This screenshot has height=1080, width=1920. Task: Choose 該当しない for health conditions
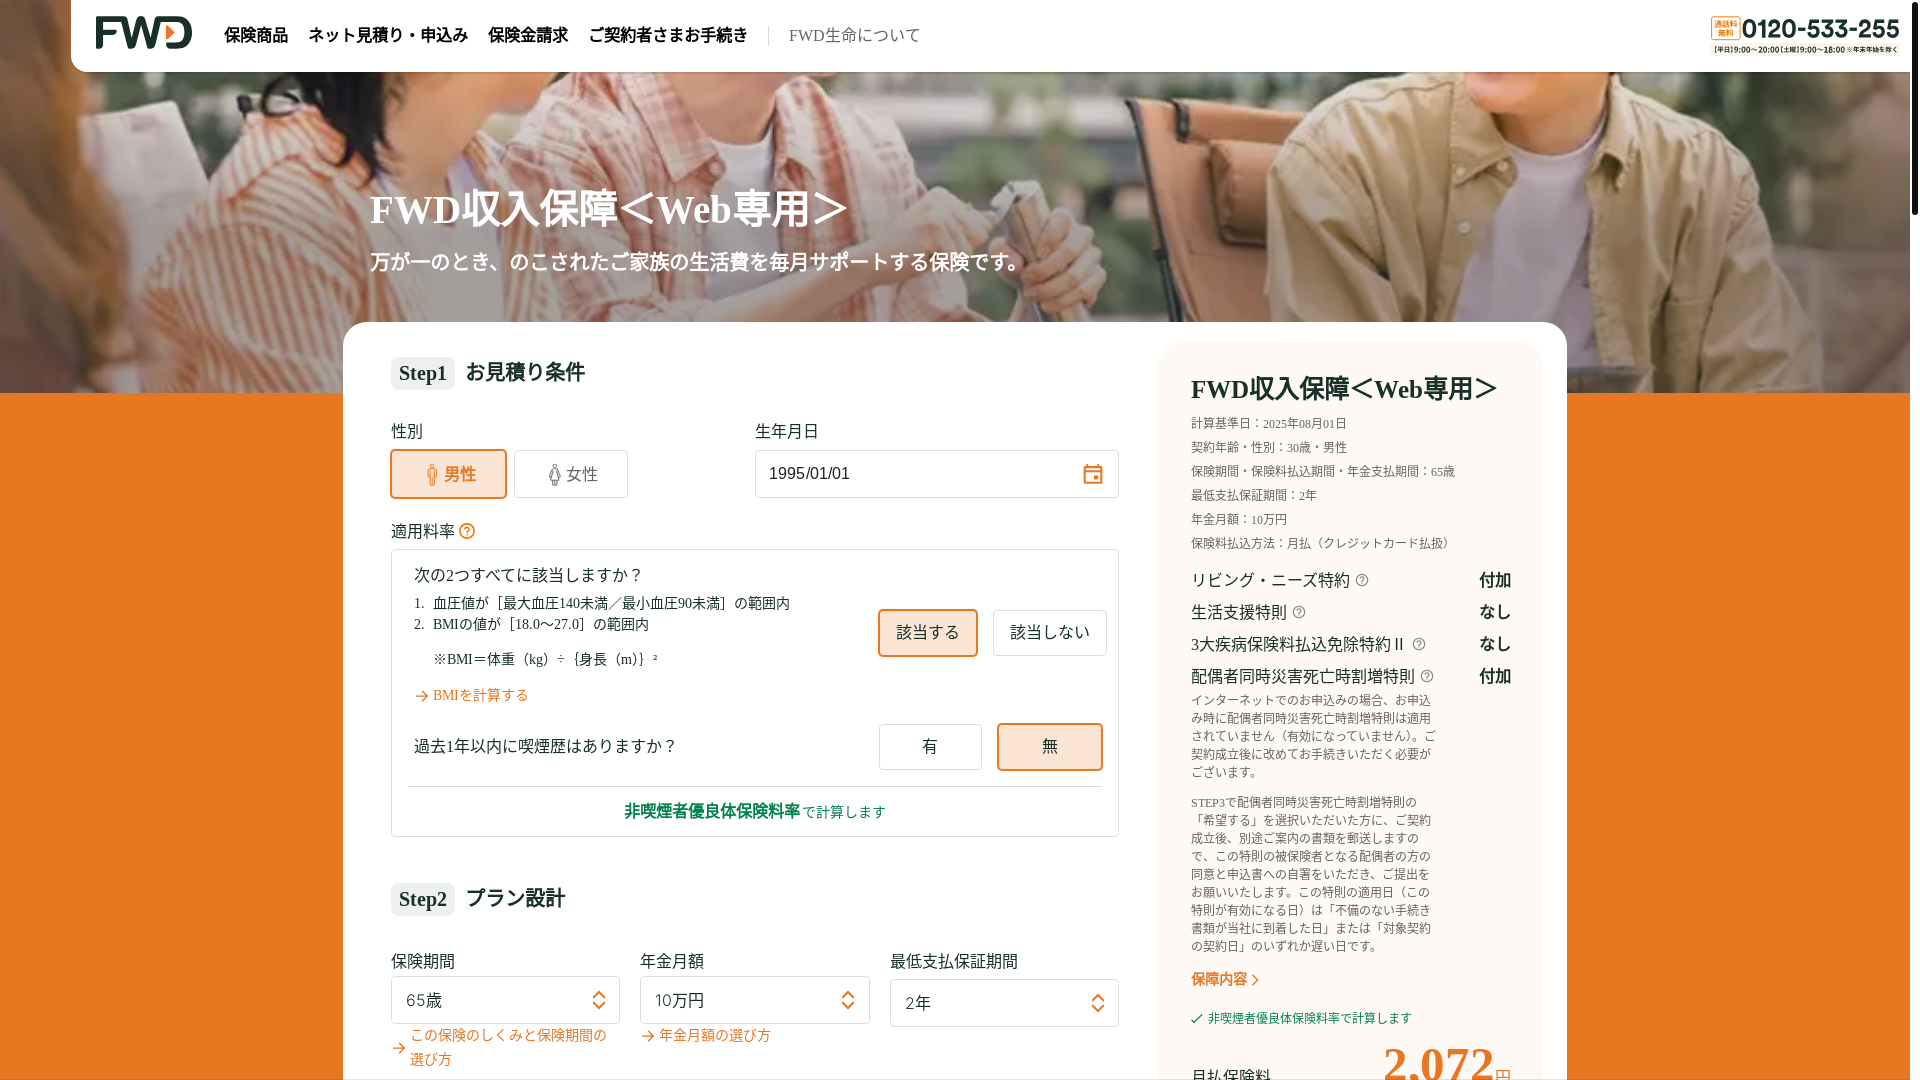pyautogui.click(x=1050, y=633)
